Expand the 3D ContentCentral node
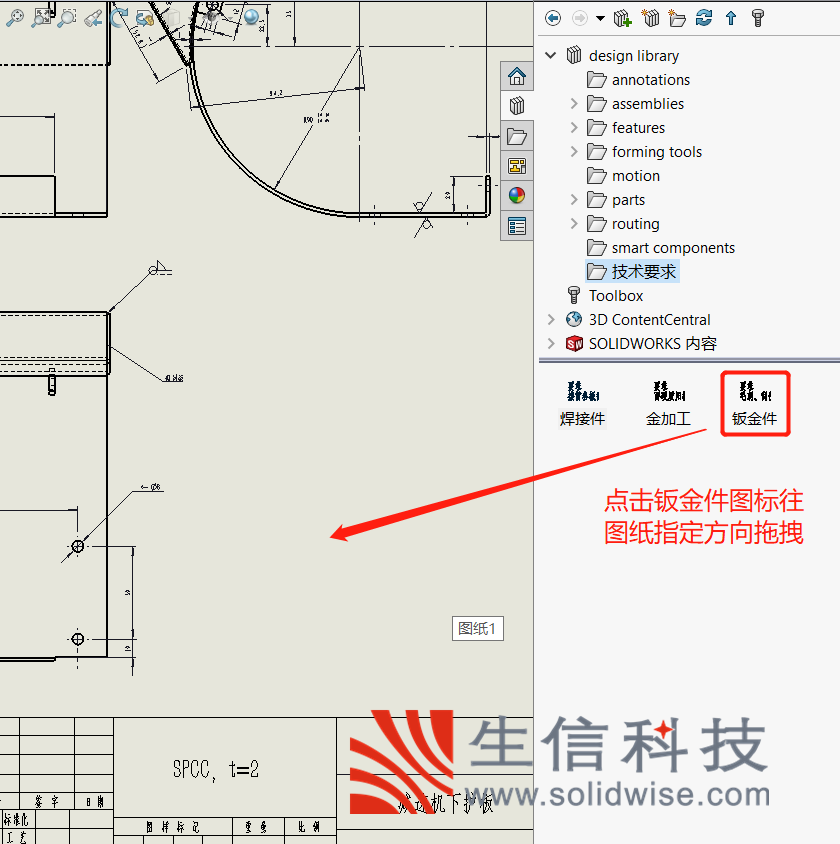The width and height of the screenshot is (840, 844). [550, 319]
